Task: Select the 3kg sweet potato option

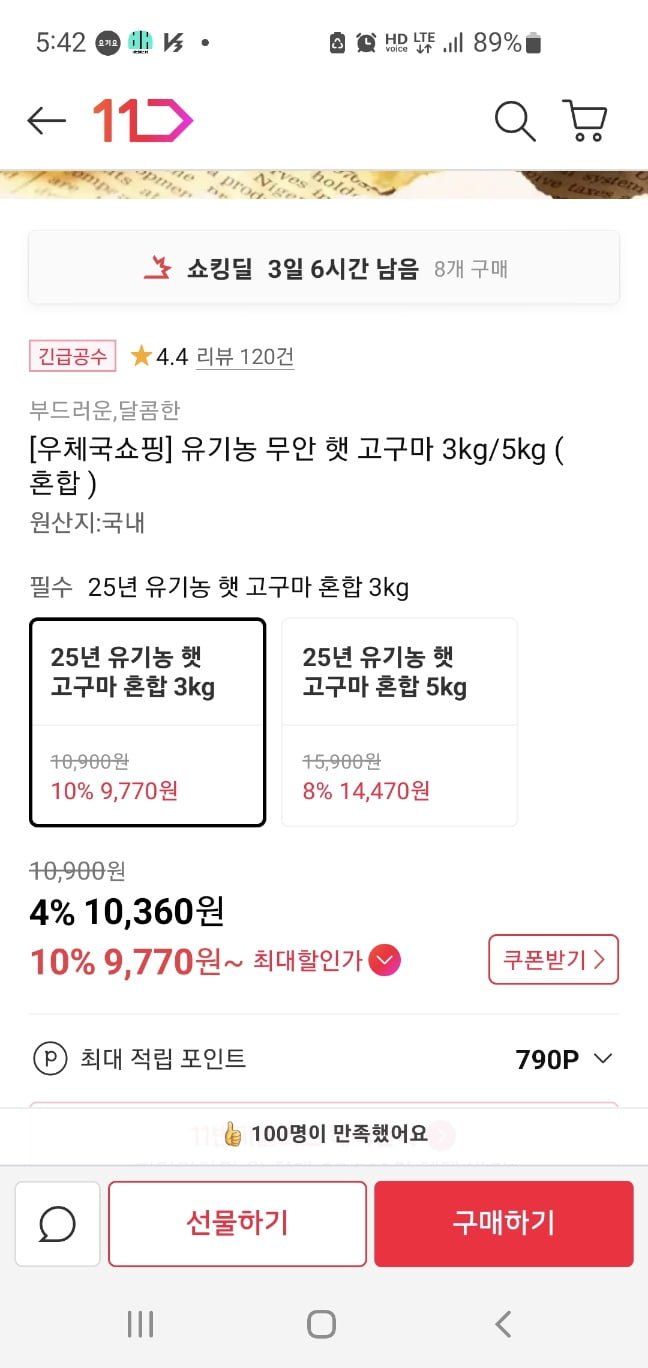Action: tap(148, 722)
